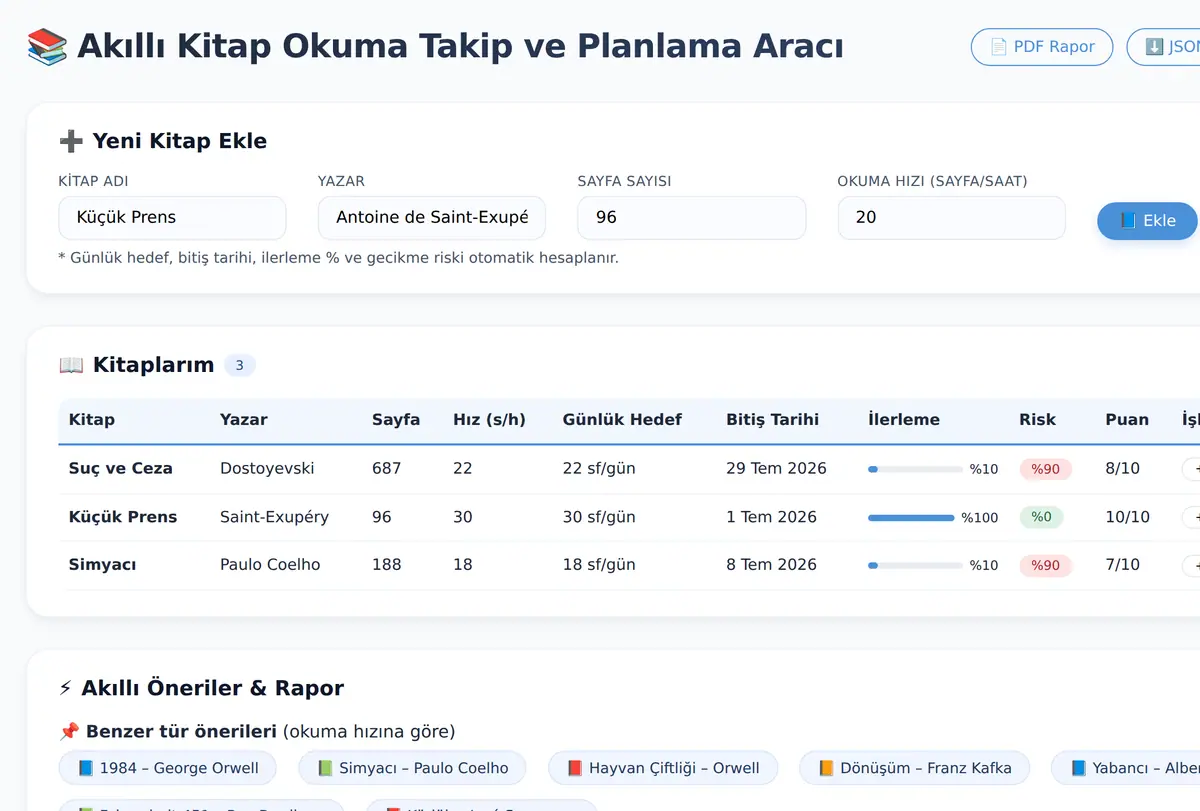This screenshot has height=811, width=1200.
Task: Choose the 1984 – George Orwell suggestion chip
Action: click(x=168, y=768)
